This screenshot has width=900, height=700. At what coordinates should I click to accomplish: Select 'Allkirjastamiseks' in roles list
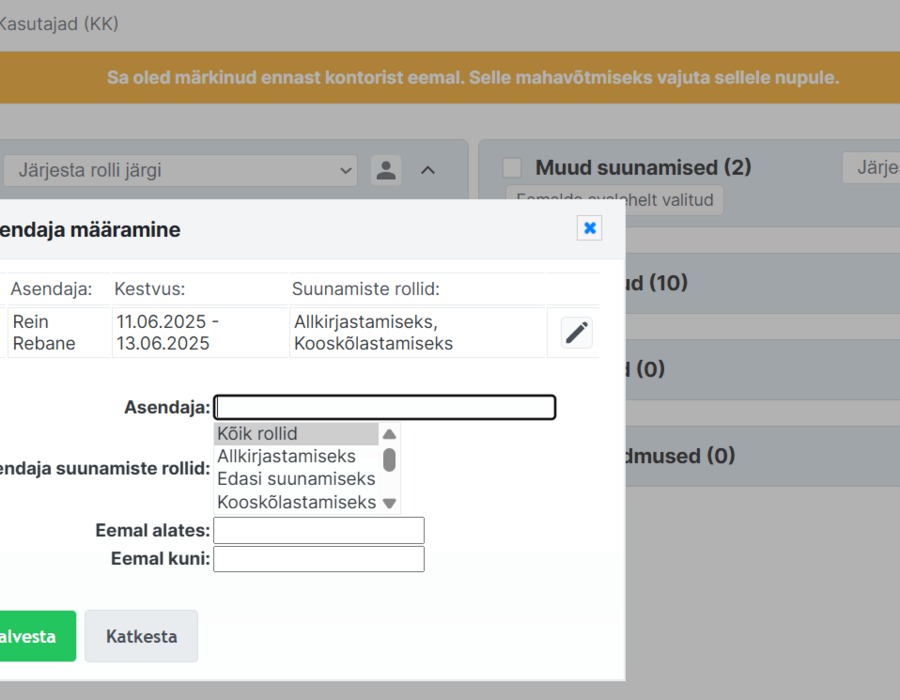click(296, 456)
